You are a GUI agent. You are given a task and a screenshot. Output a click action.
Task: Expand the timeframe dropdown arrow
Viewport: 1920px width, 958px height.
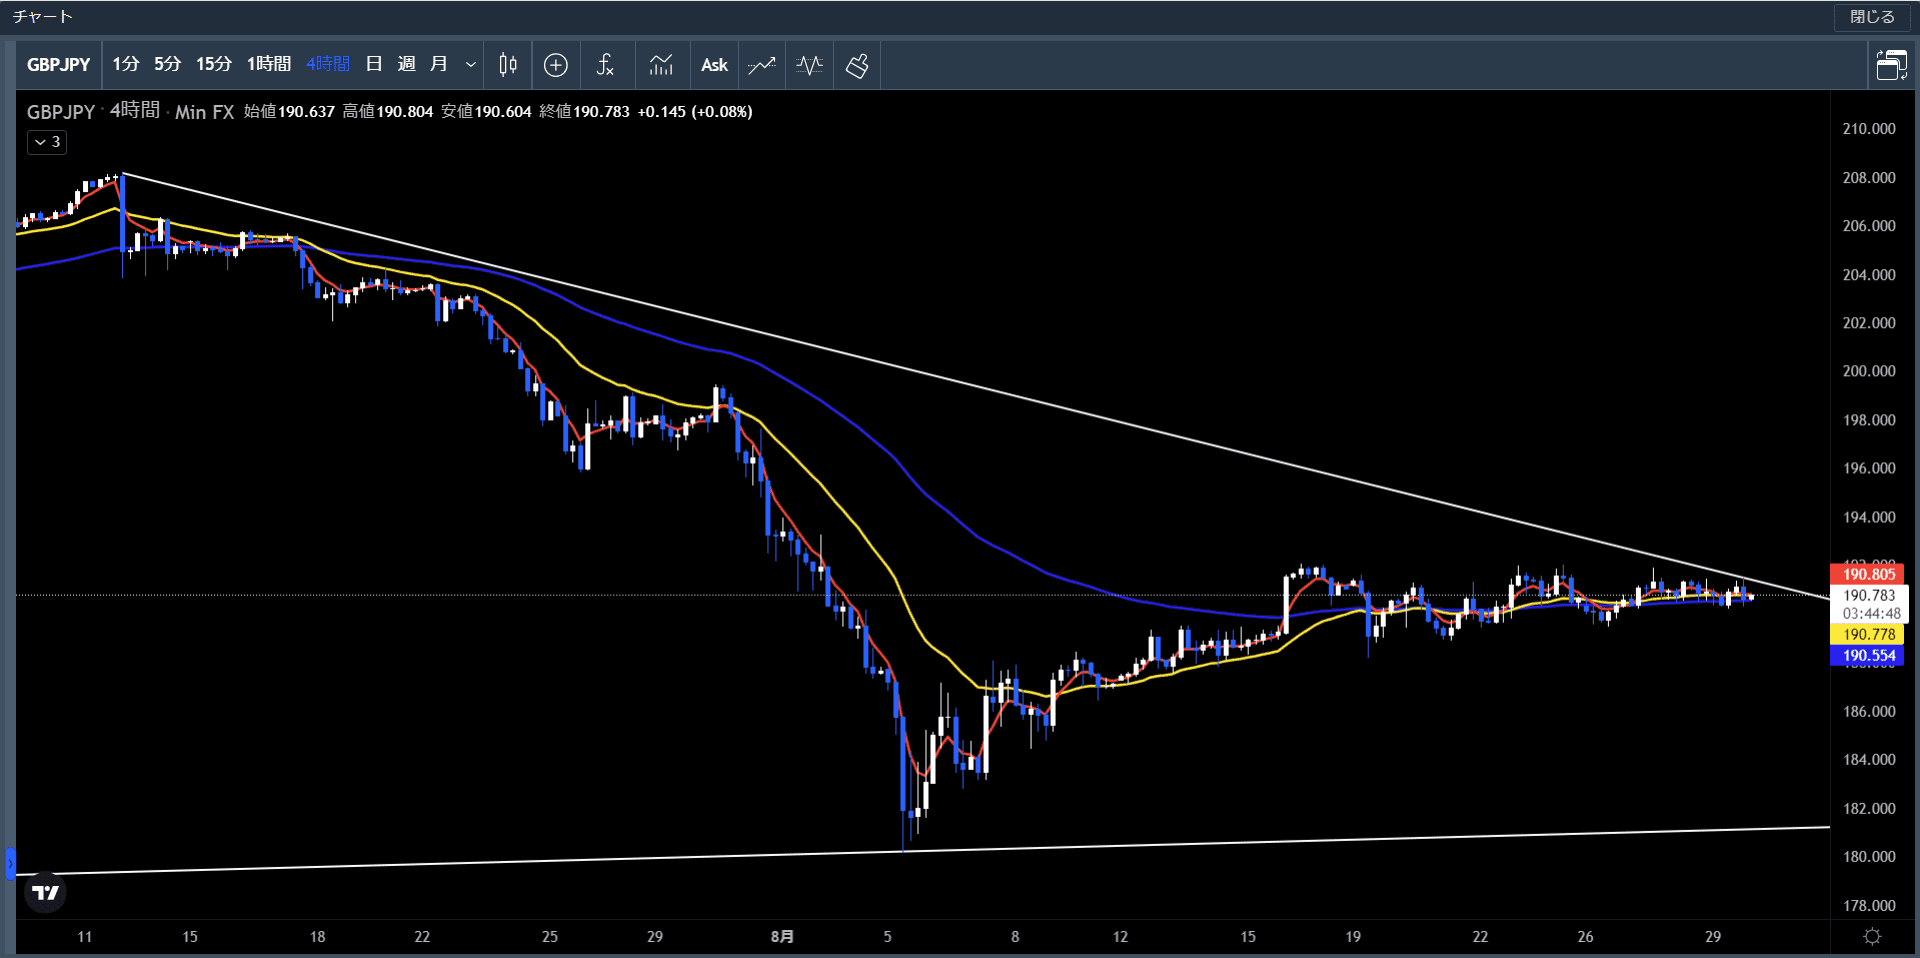coord(470,65)
